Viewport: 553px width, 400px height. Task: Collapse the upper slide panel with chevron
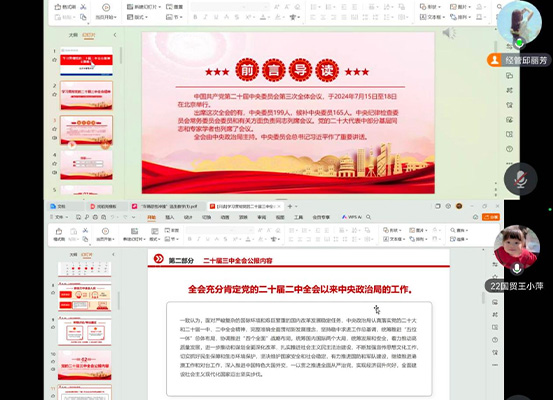coord(115,35)
